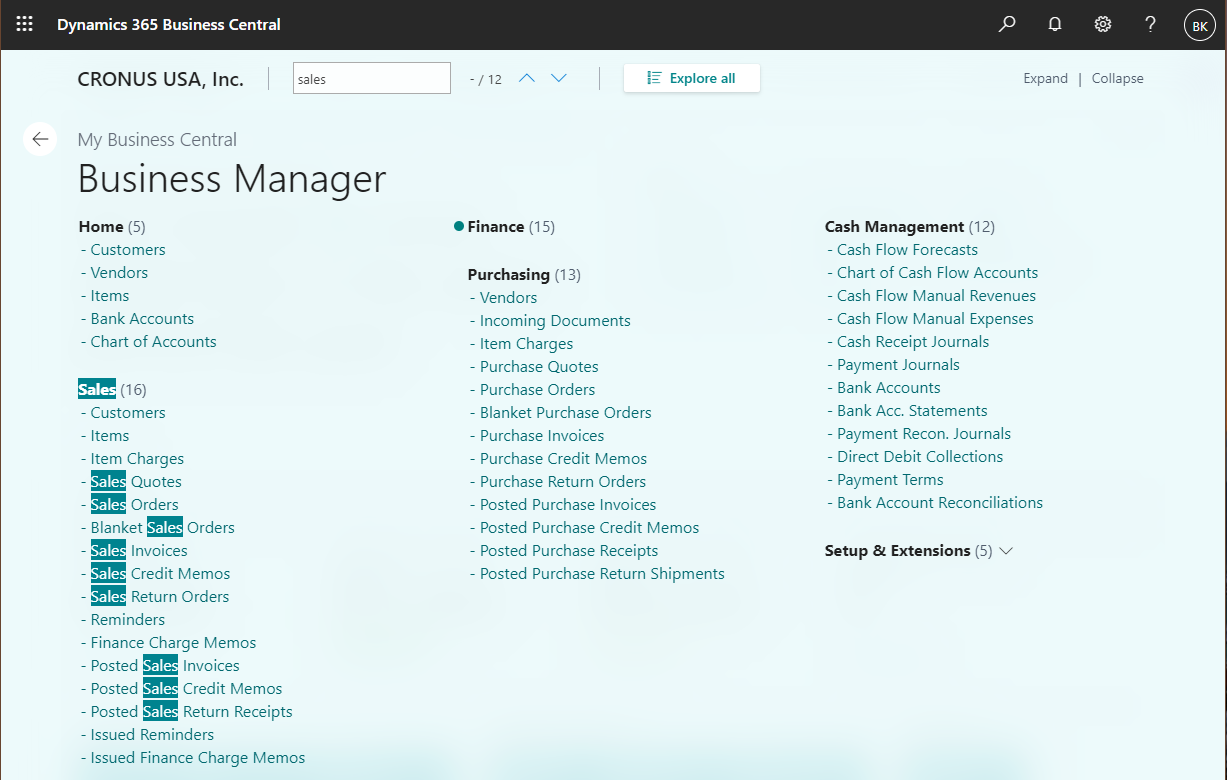The image size is (1227, 780).
Task: Jump to previous search match arrow
Action: 527,78
